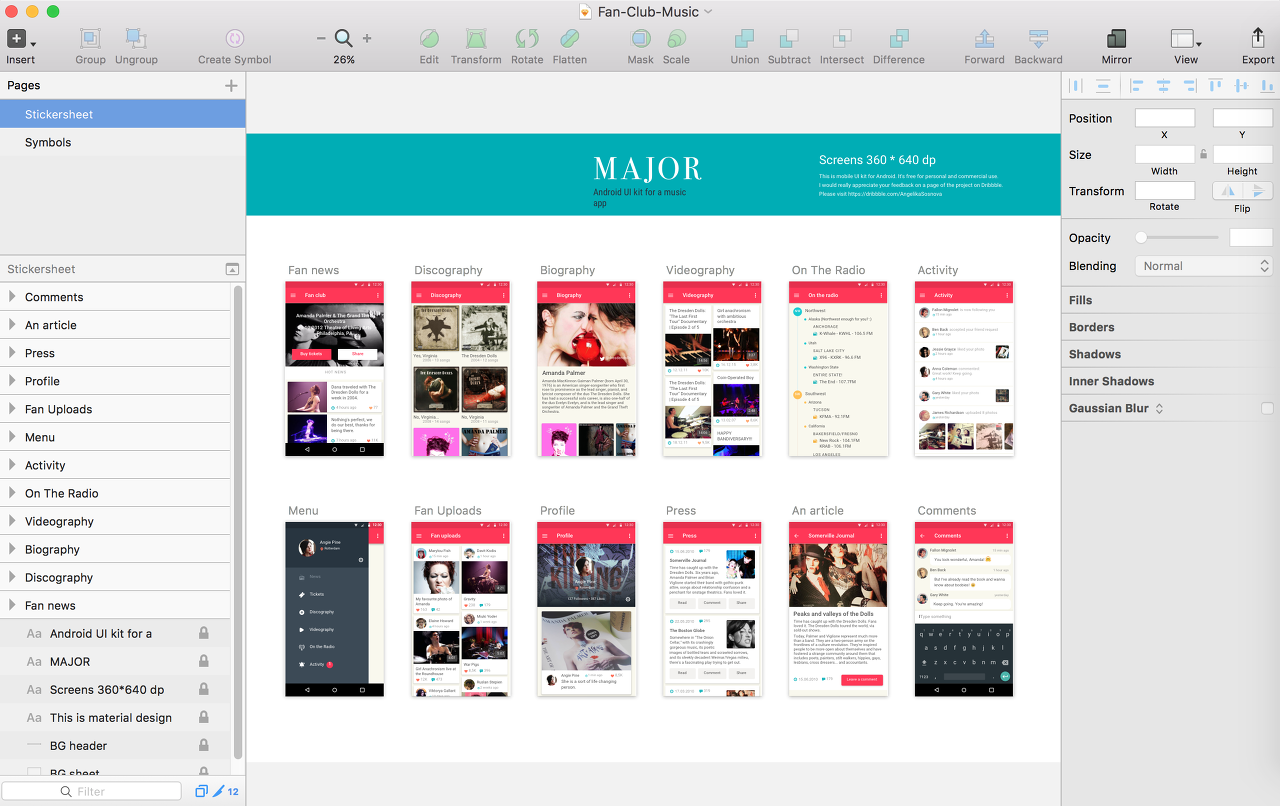Click the Mirror toolbar icon
Viewport: 1280px width, 806px height.
pyautogui.click(x=1116, y=39)
